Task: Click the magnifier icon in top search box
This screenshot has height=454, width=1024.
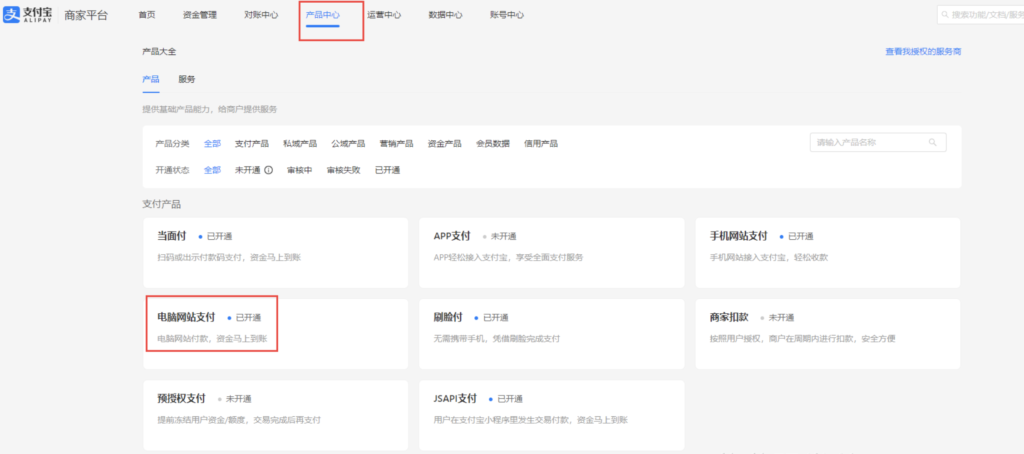Action: [x=945, y=14]
